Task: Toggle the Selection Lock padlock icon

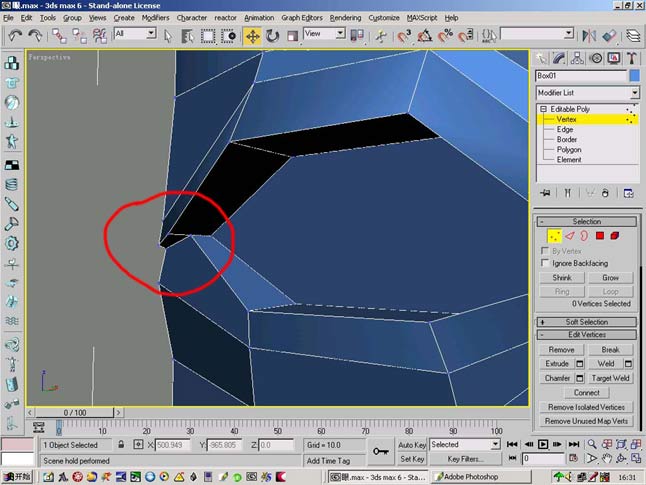Action: (121, 444)
